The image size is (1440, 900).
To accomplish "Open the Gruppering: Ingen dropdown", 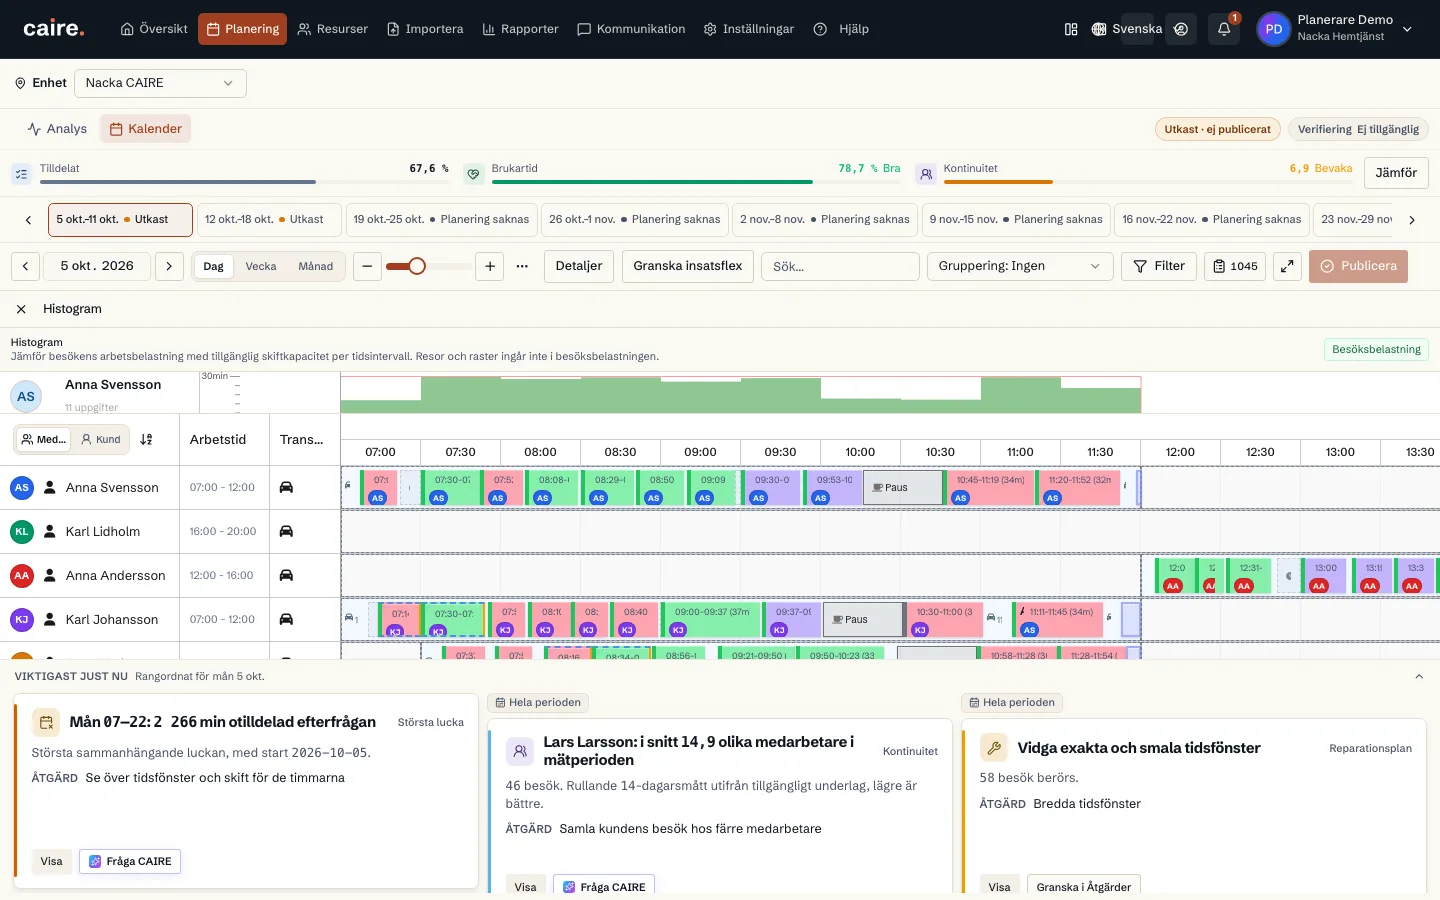I will pyautogui.click(x=1020, y=266).
